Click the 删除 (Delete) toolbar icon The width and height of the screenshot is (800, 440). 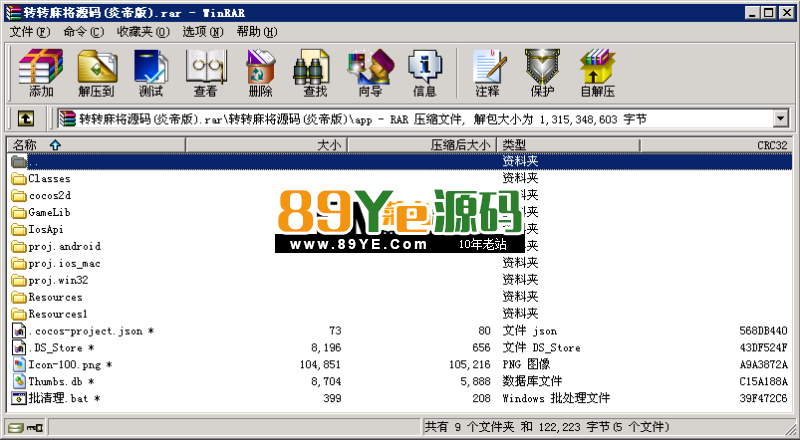(260, 72)
